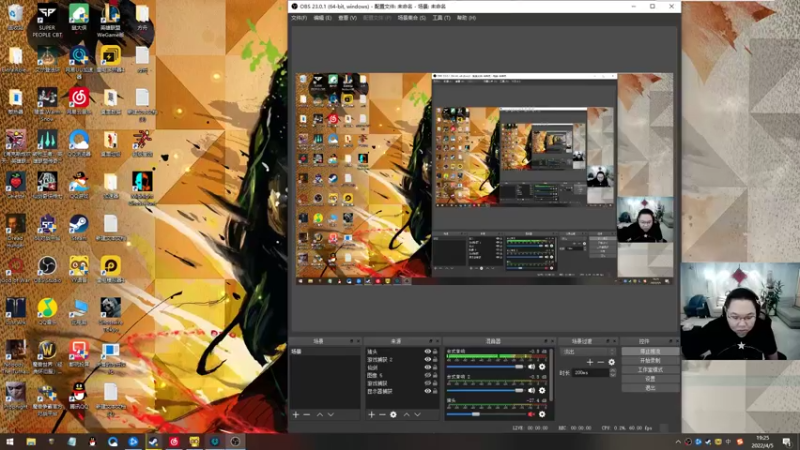The image size is (800, 450).
Task: Open the 编辑(E) menu in OBS
Action: tap(322, 18)
